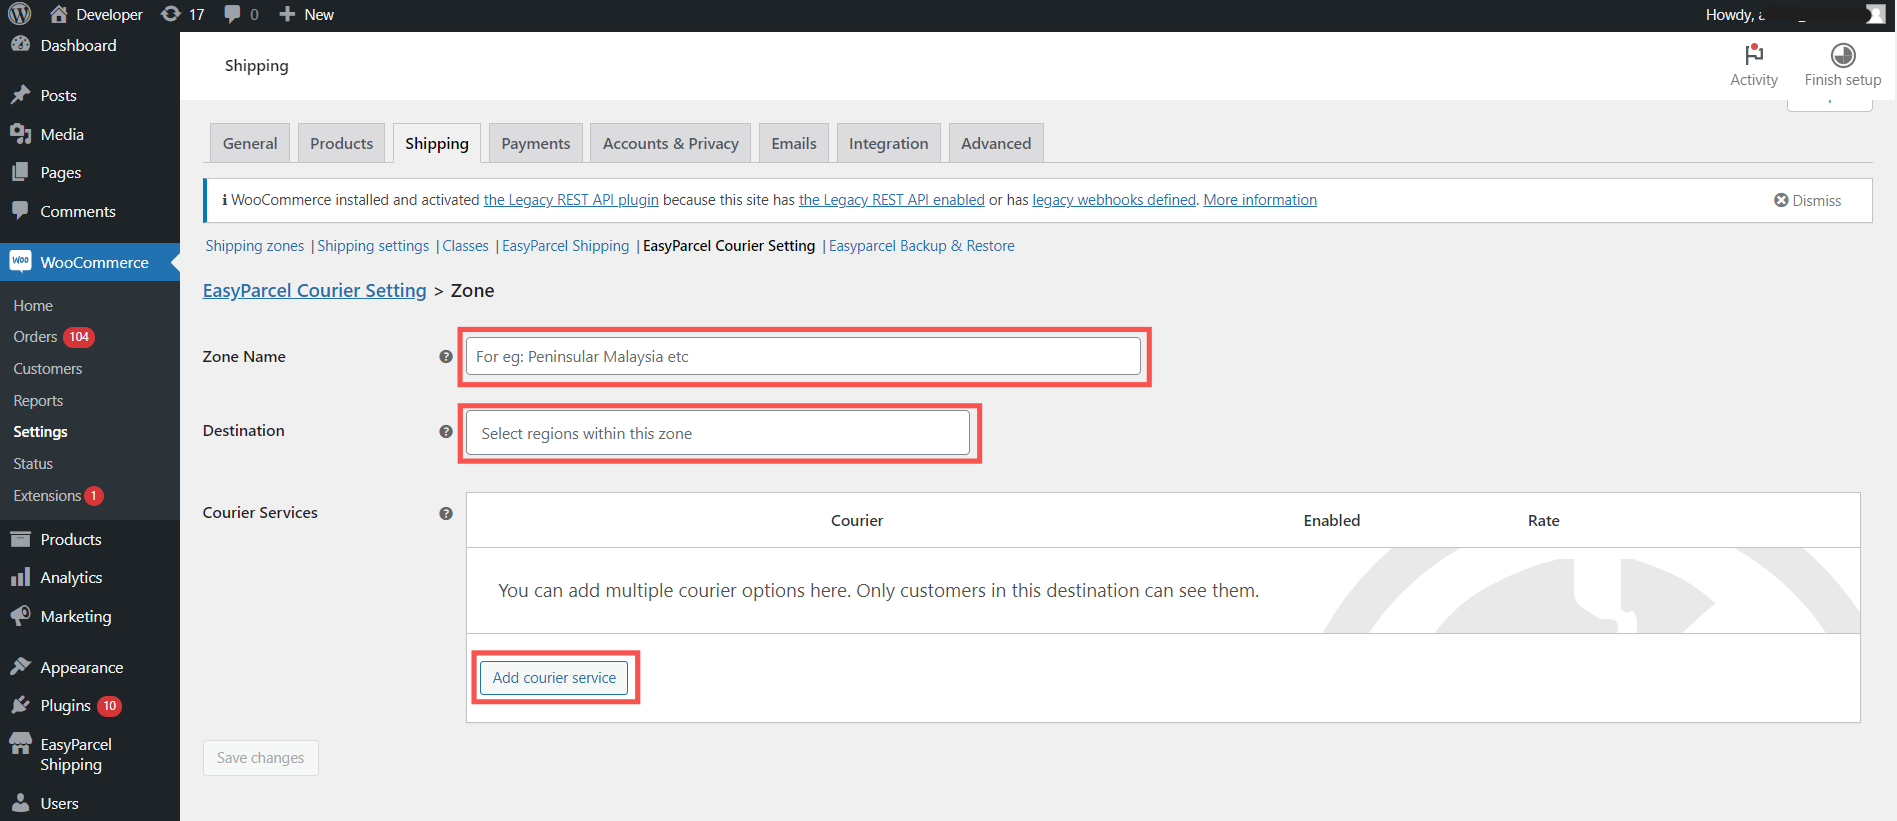Open comments bubble icon in admin bar
This screenshot has width=1897, height=821.
click(x=232, y=14)
